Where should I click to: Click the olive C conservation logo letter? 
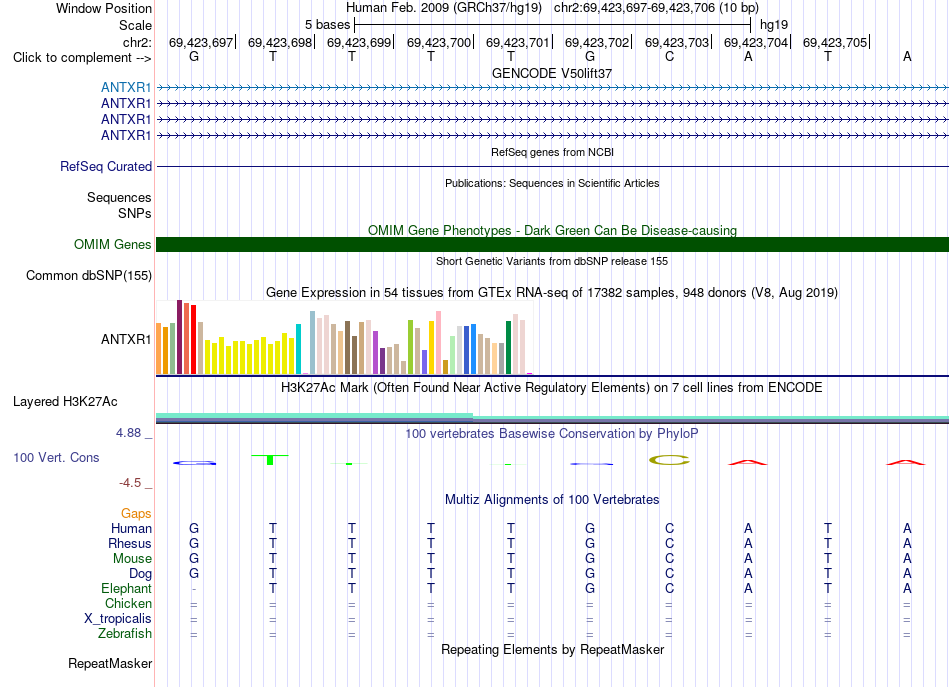click(669, 460)
